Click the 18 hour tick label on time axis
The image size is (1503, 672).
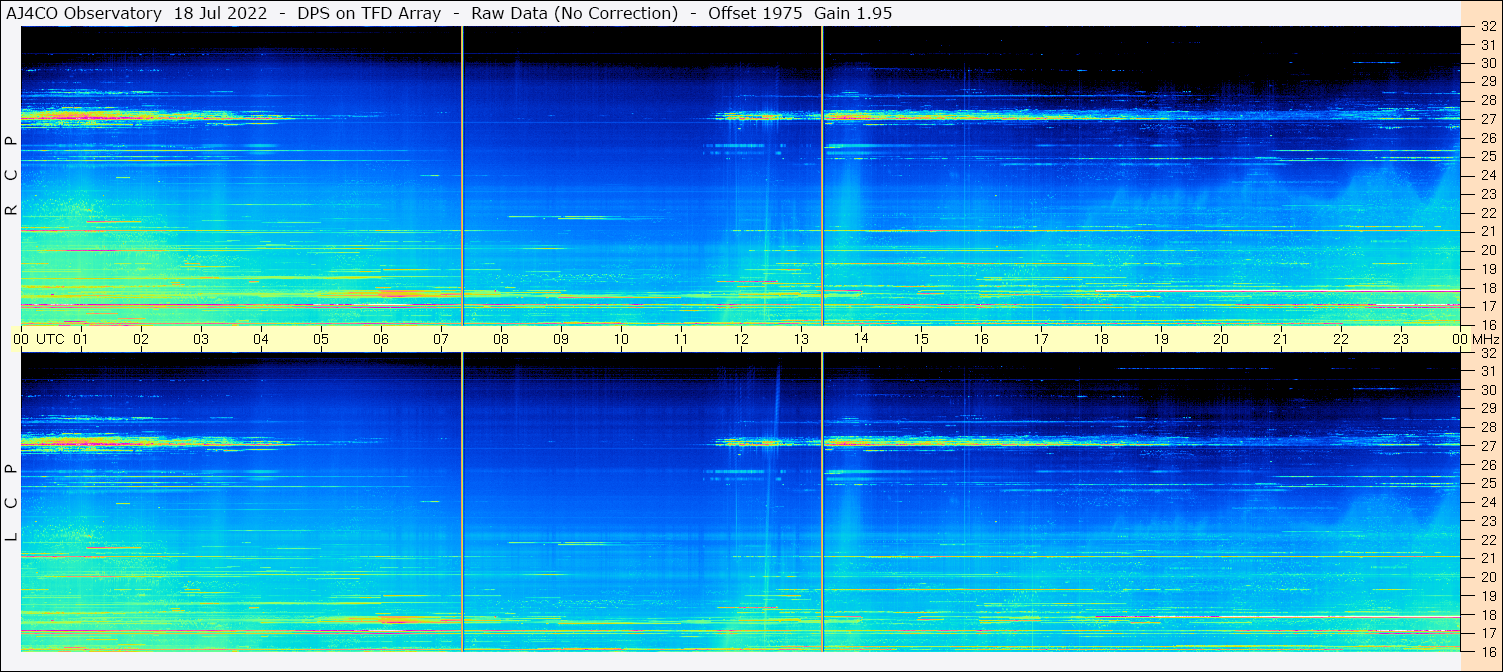pos(1101,339)
